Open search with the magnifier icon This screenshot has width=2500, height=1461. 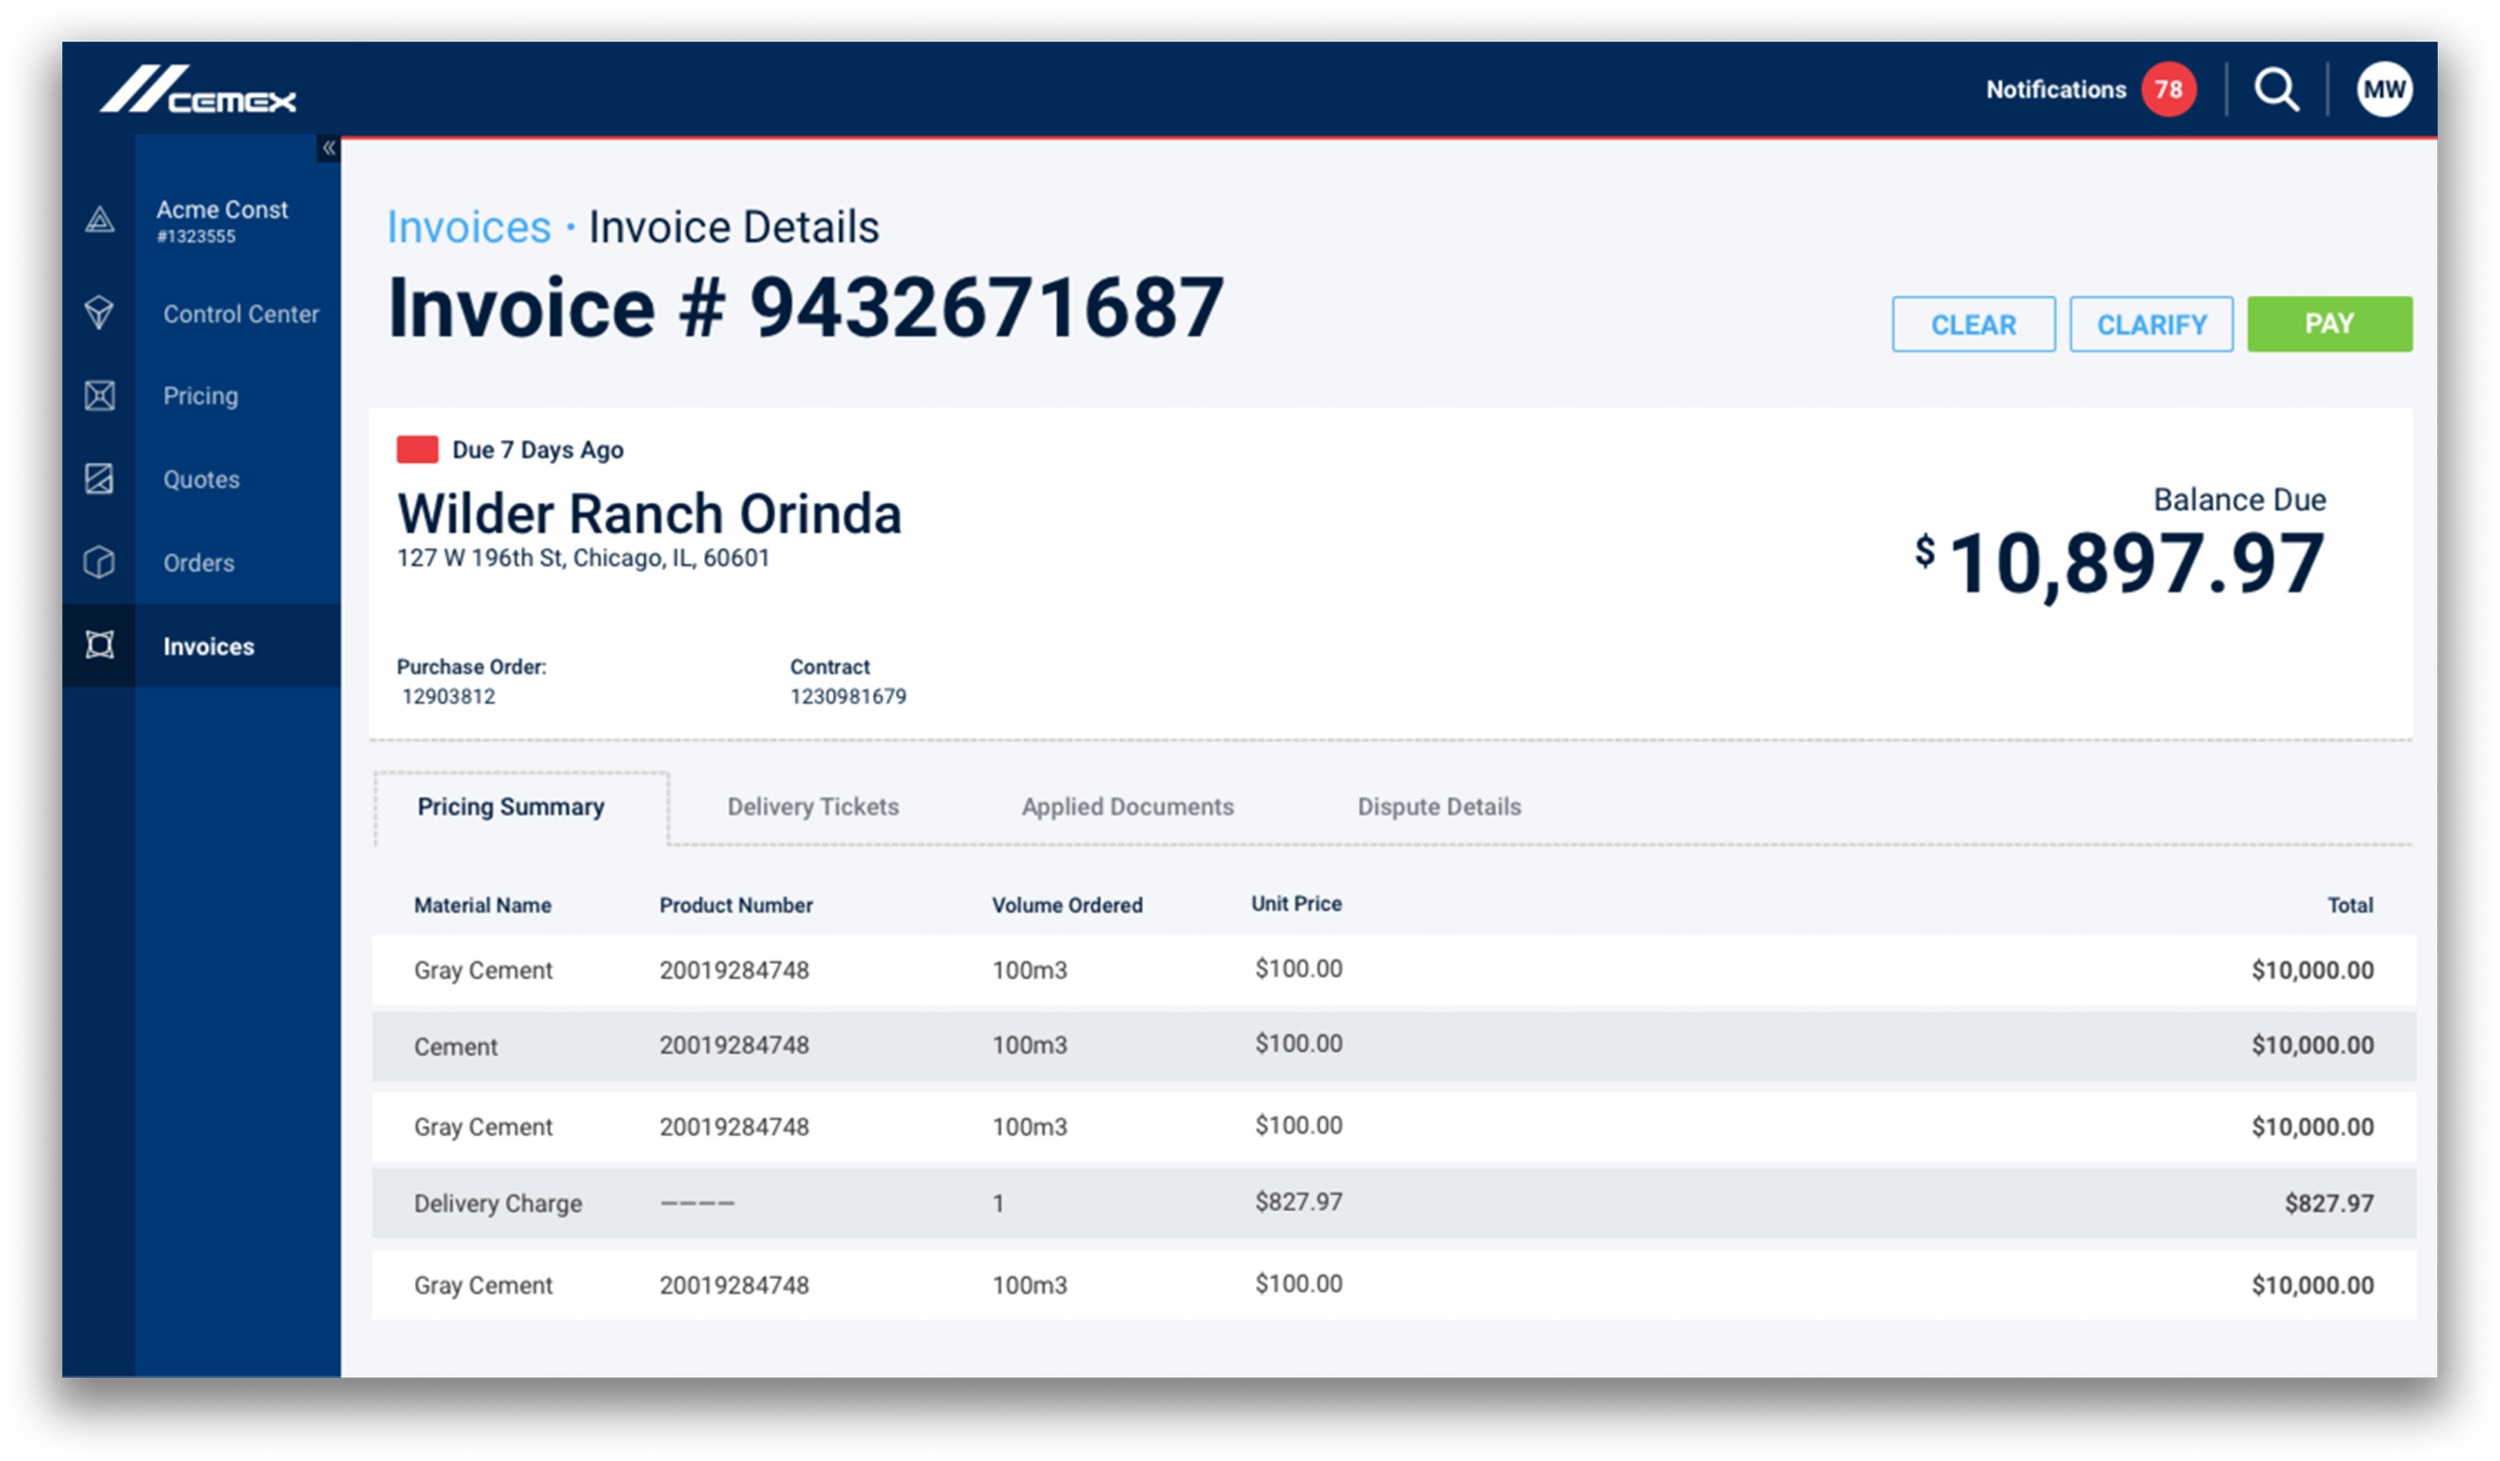pos(2276,90)
